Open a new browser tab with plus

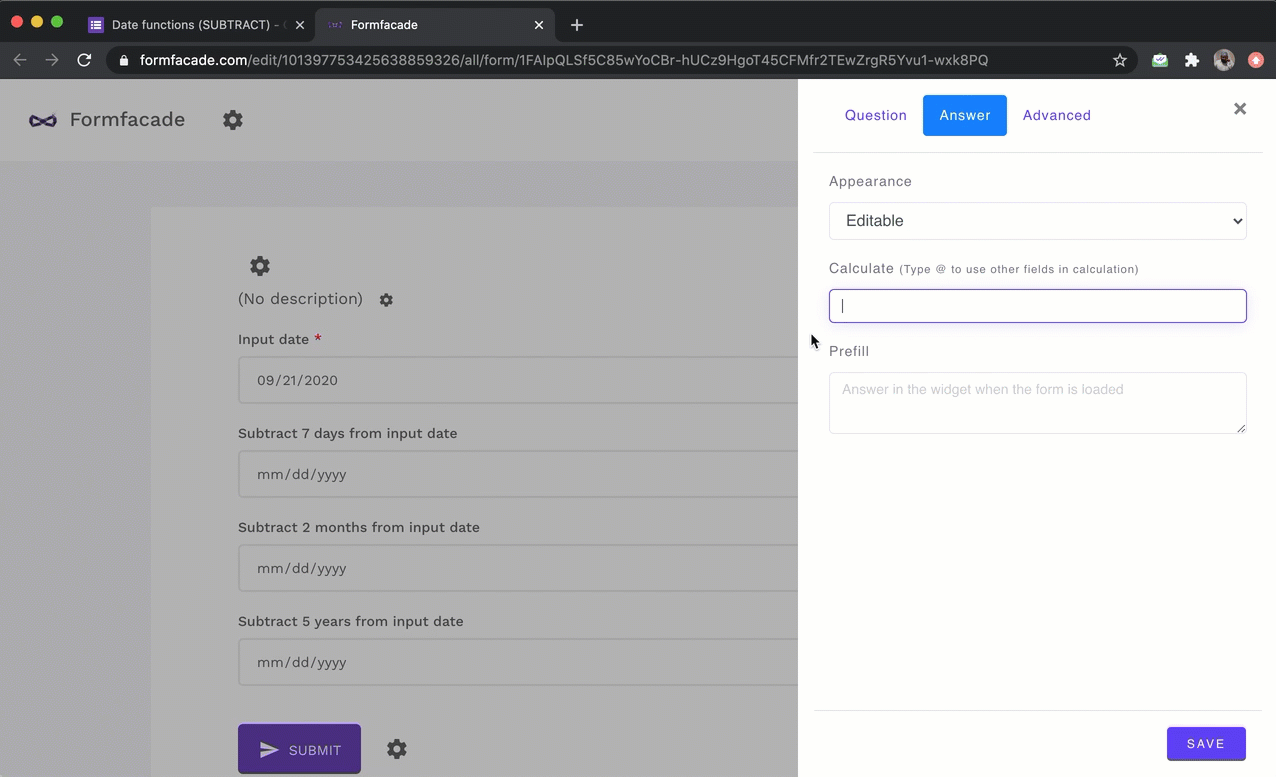click(577, 25)
